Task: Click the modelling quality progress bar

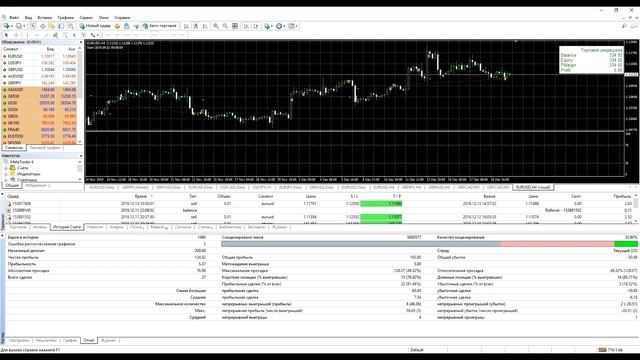Action: click(429, 244)
